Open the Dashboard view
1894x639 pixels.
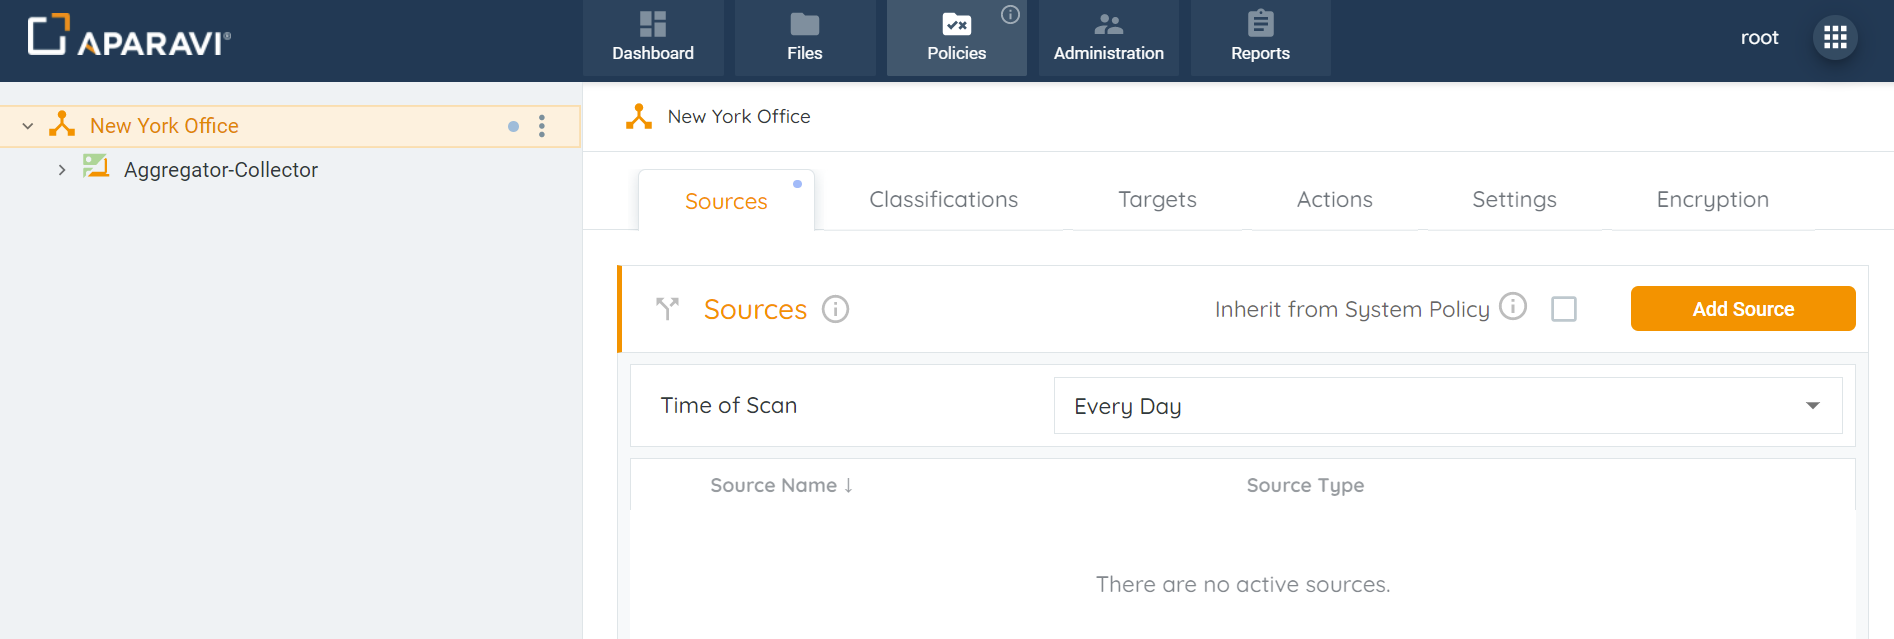[652, 38]
